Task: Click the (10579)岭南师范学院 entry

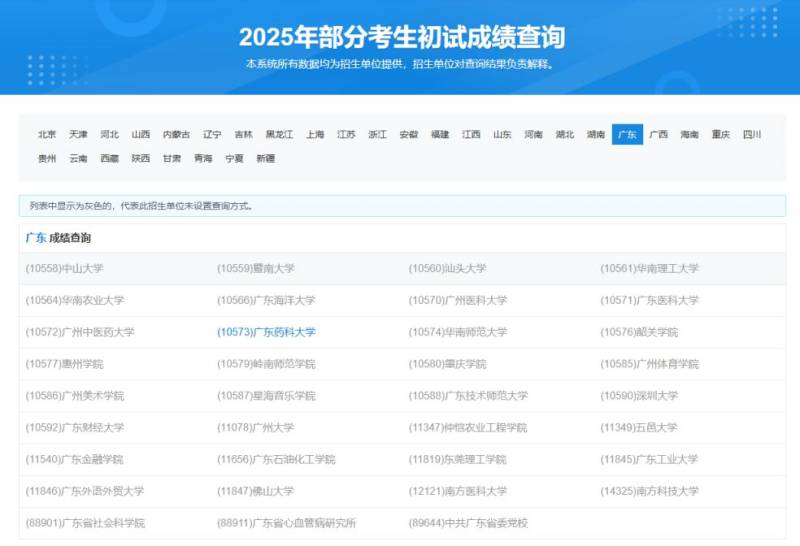Action: coord(266,364)
